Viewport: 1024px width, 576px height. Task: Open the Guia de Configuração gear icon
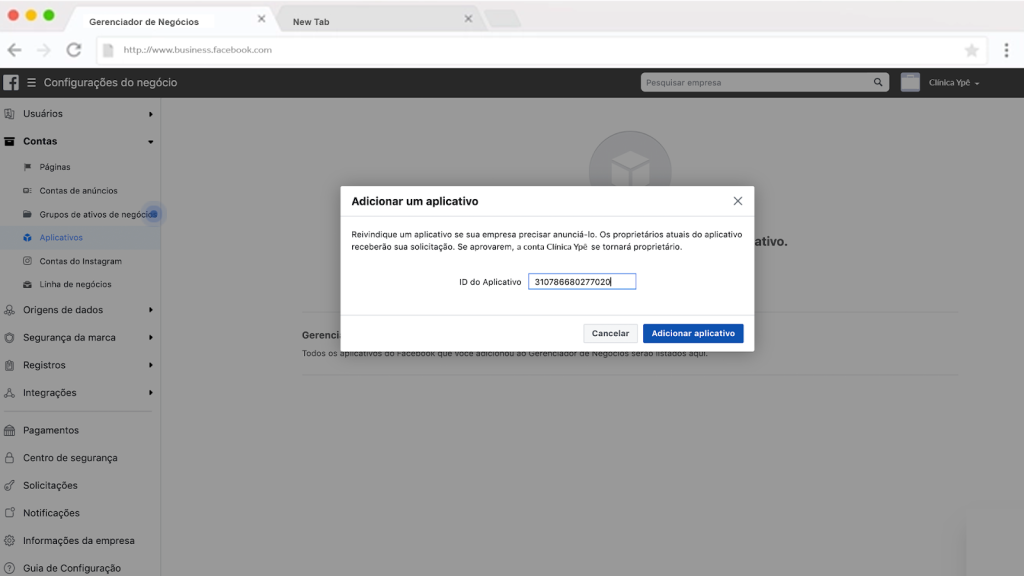tap(12, 567)
